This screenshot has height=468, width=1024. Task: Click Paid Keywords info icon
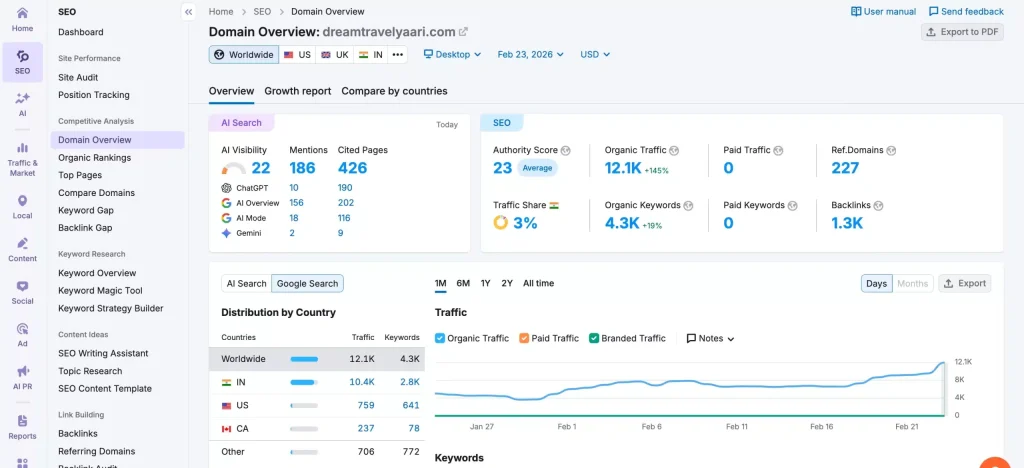793,205
